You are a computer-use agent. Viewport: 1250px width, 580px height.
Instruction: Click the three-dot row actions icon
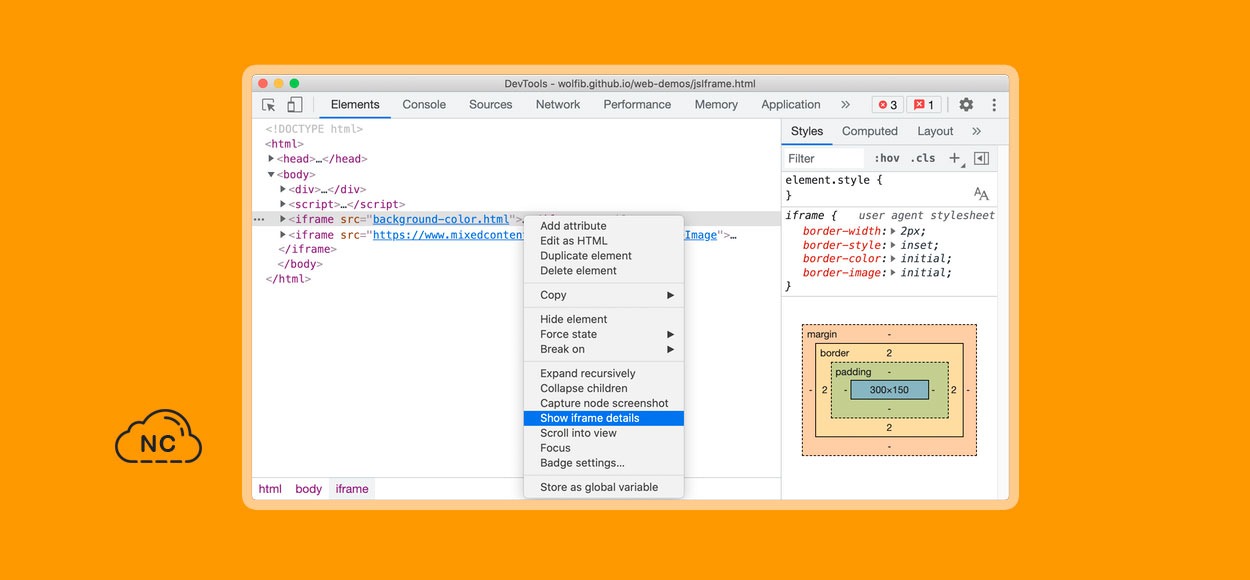point(259,219)
